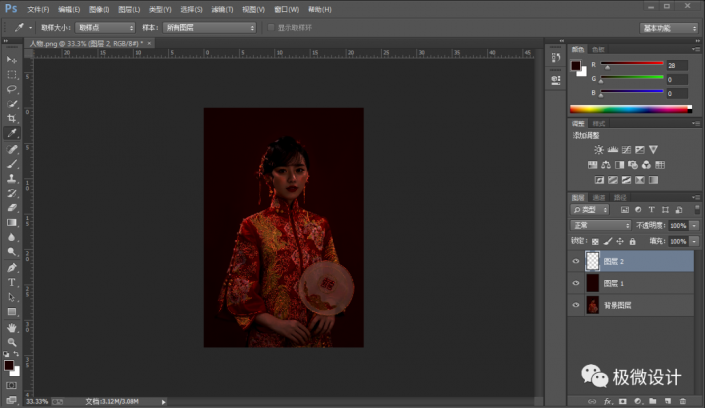Image resolution: width=705 pixels, height=408 pixels.
Task: Filter layers by type layers
Action: 651,210
